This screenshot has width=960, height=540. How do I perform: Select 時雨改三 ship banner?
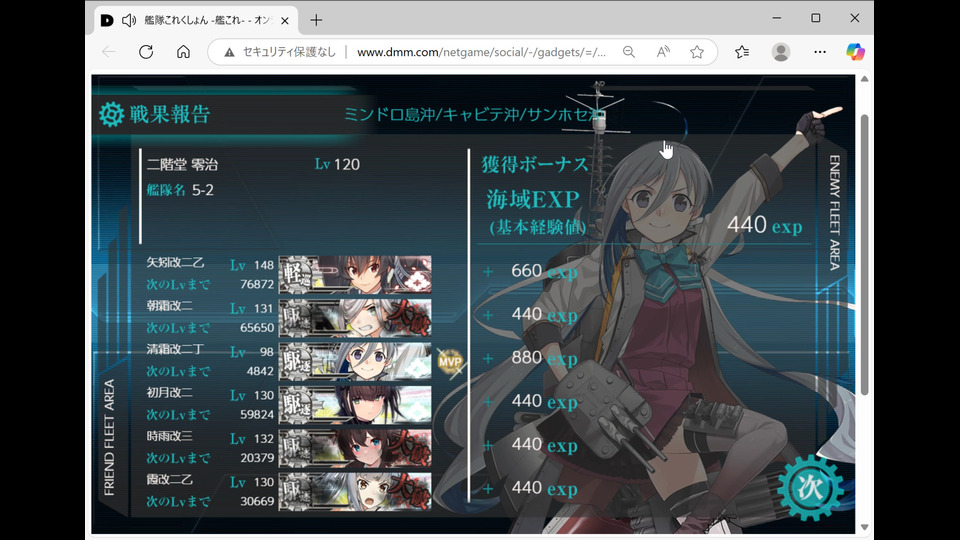tap(355, 448)
